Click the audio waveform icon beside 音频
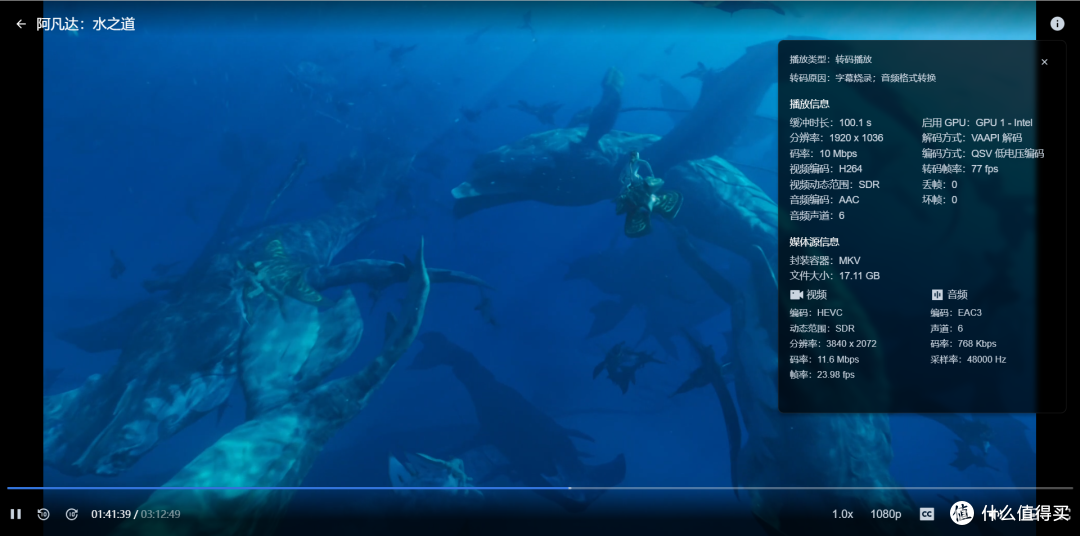Viewport: 1080px width, 536px height. [937, 295]
